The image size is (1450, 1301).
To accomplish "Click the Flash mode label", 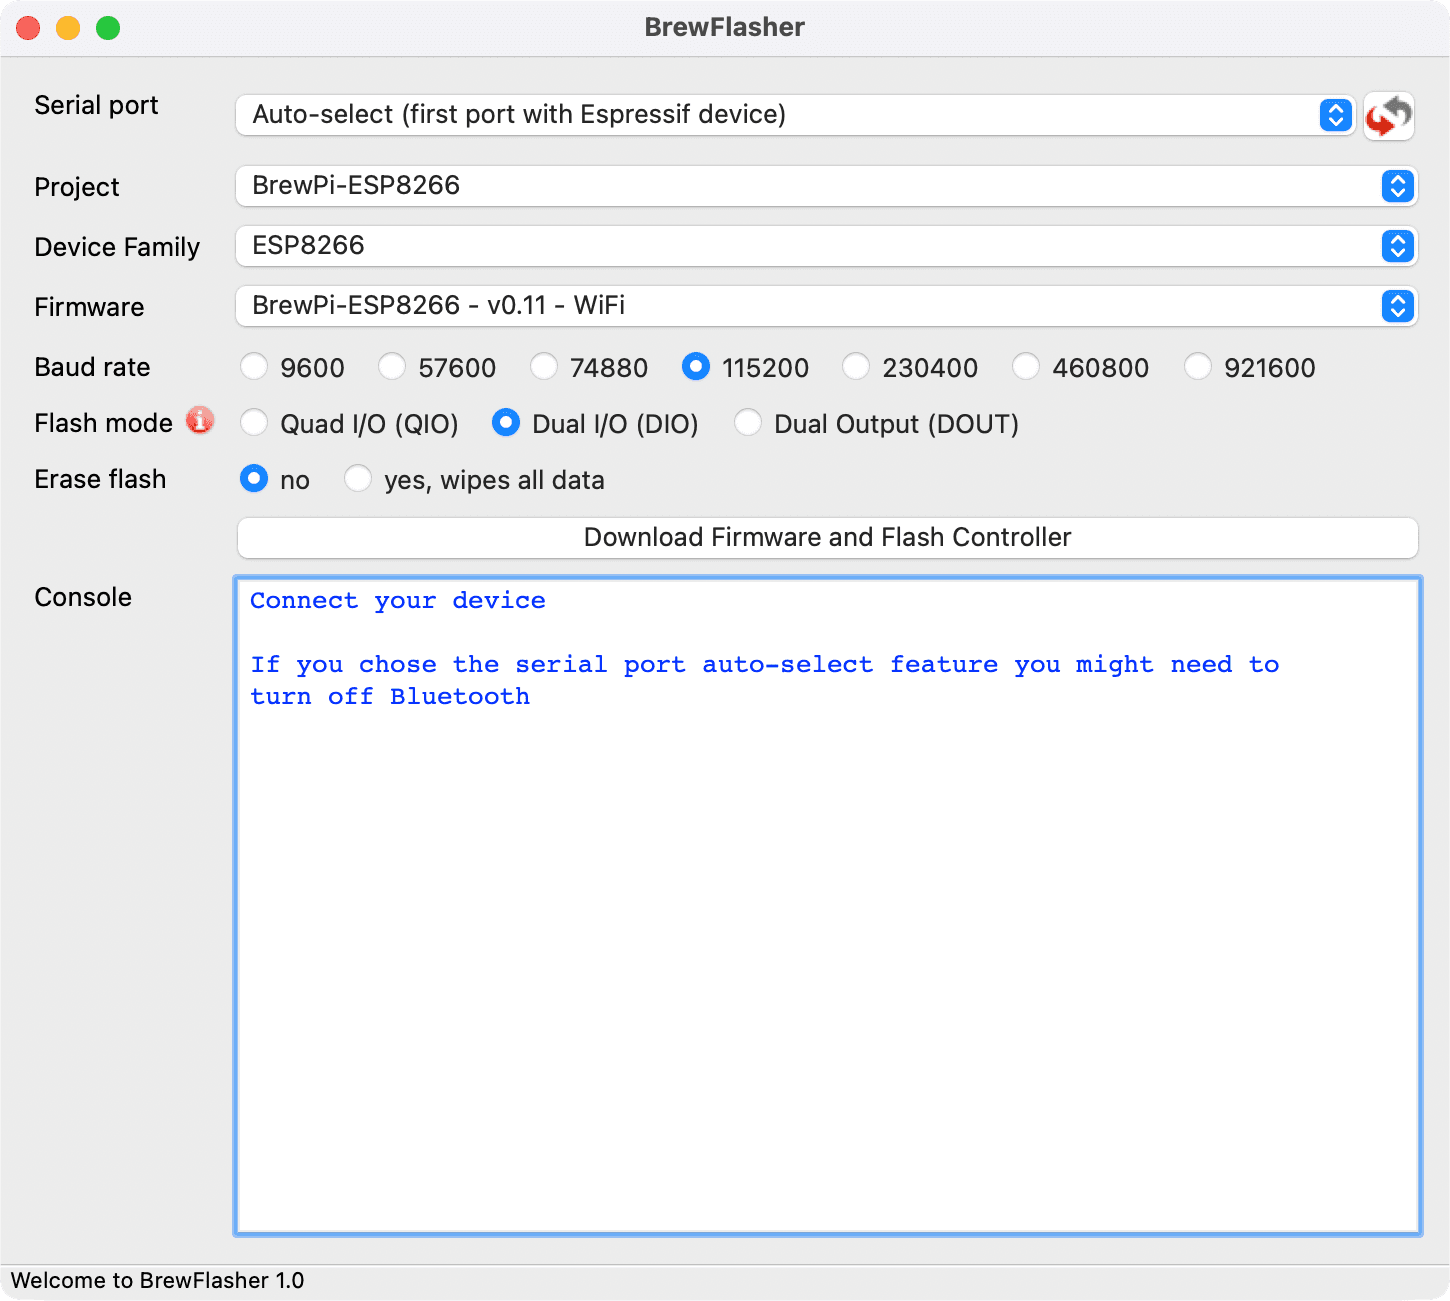I will [103, 423].
